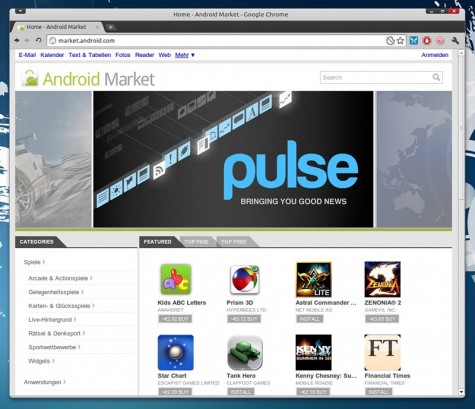This screenshot has width=475, height=409.
Task: Show the next banner with world map
Action: tap(414, 159)
